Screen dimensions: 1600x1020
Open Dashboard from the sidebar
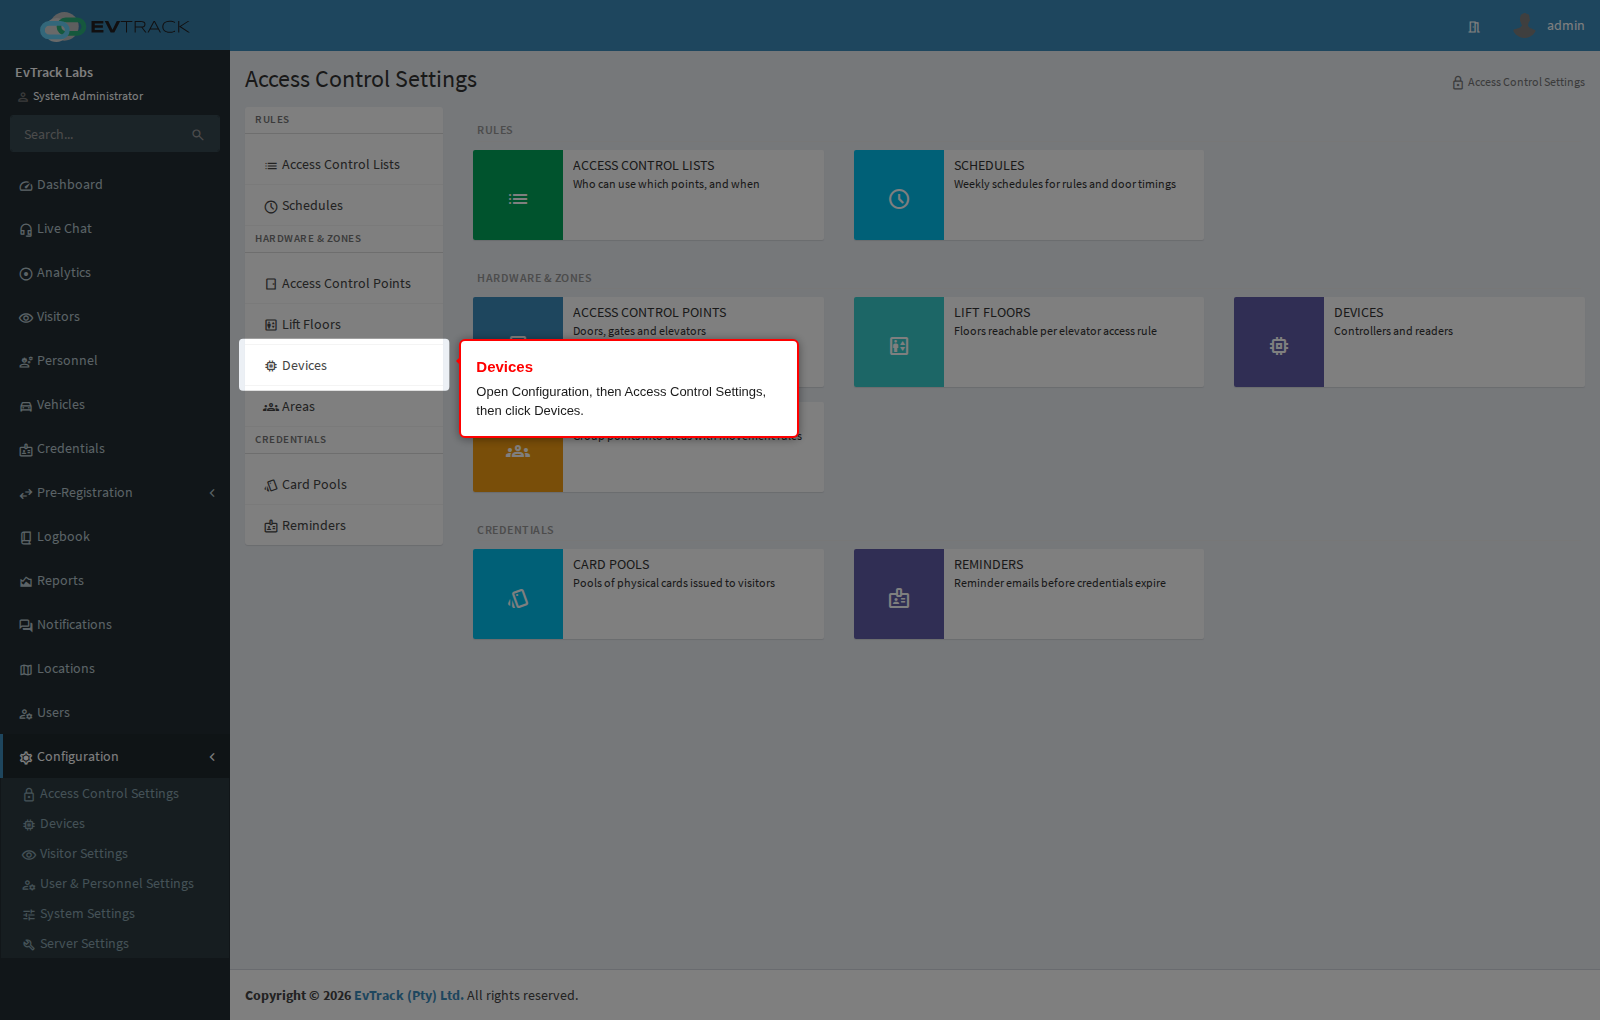115,185
